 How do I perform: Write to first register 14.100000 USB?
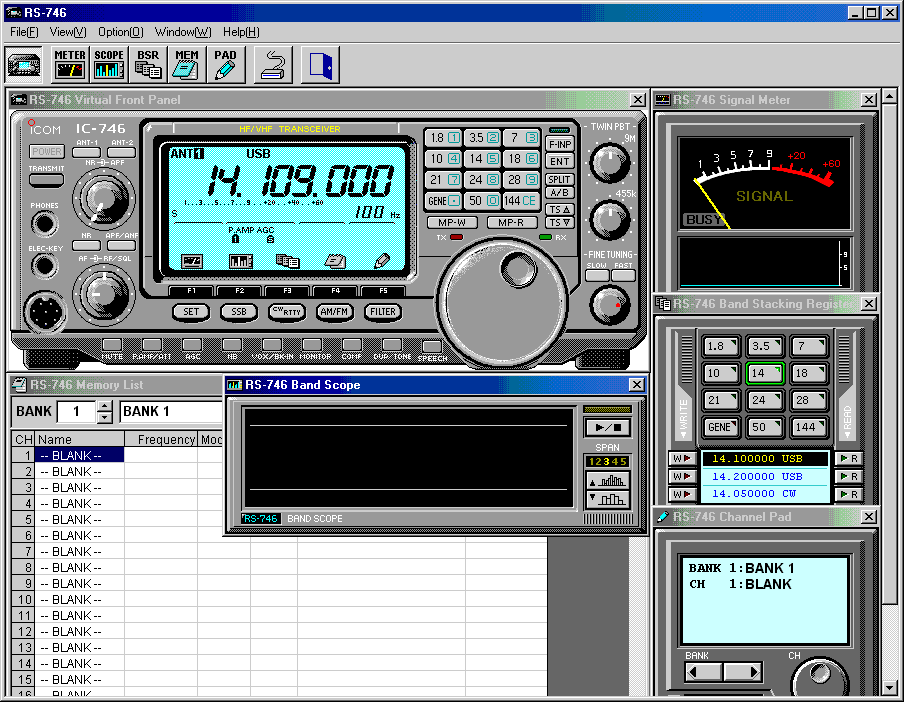681,459
